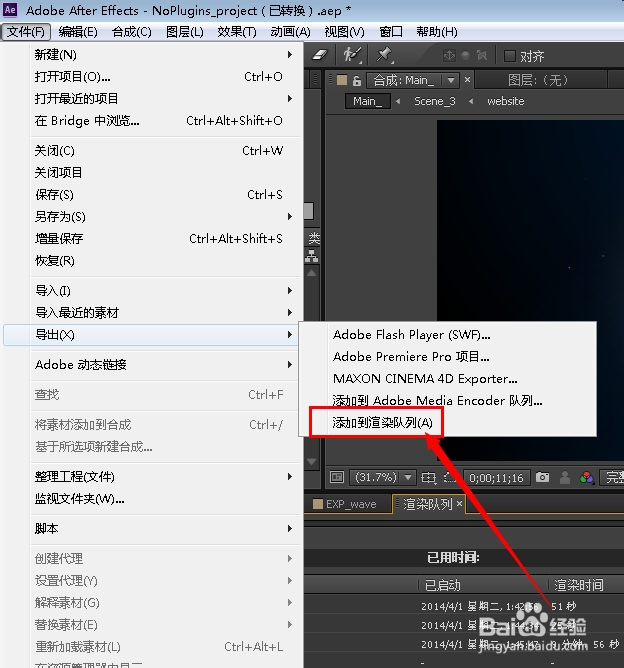Close the 渲染队列 tab
This screenshot has height=668, width=624.
point(459,504)
